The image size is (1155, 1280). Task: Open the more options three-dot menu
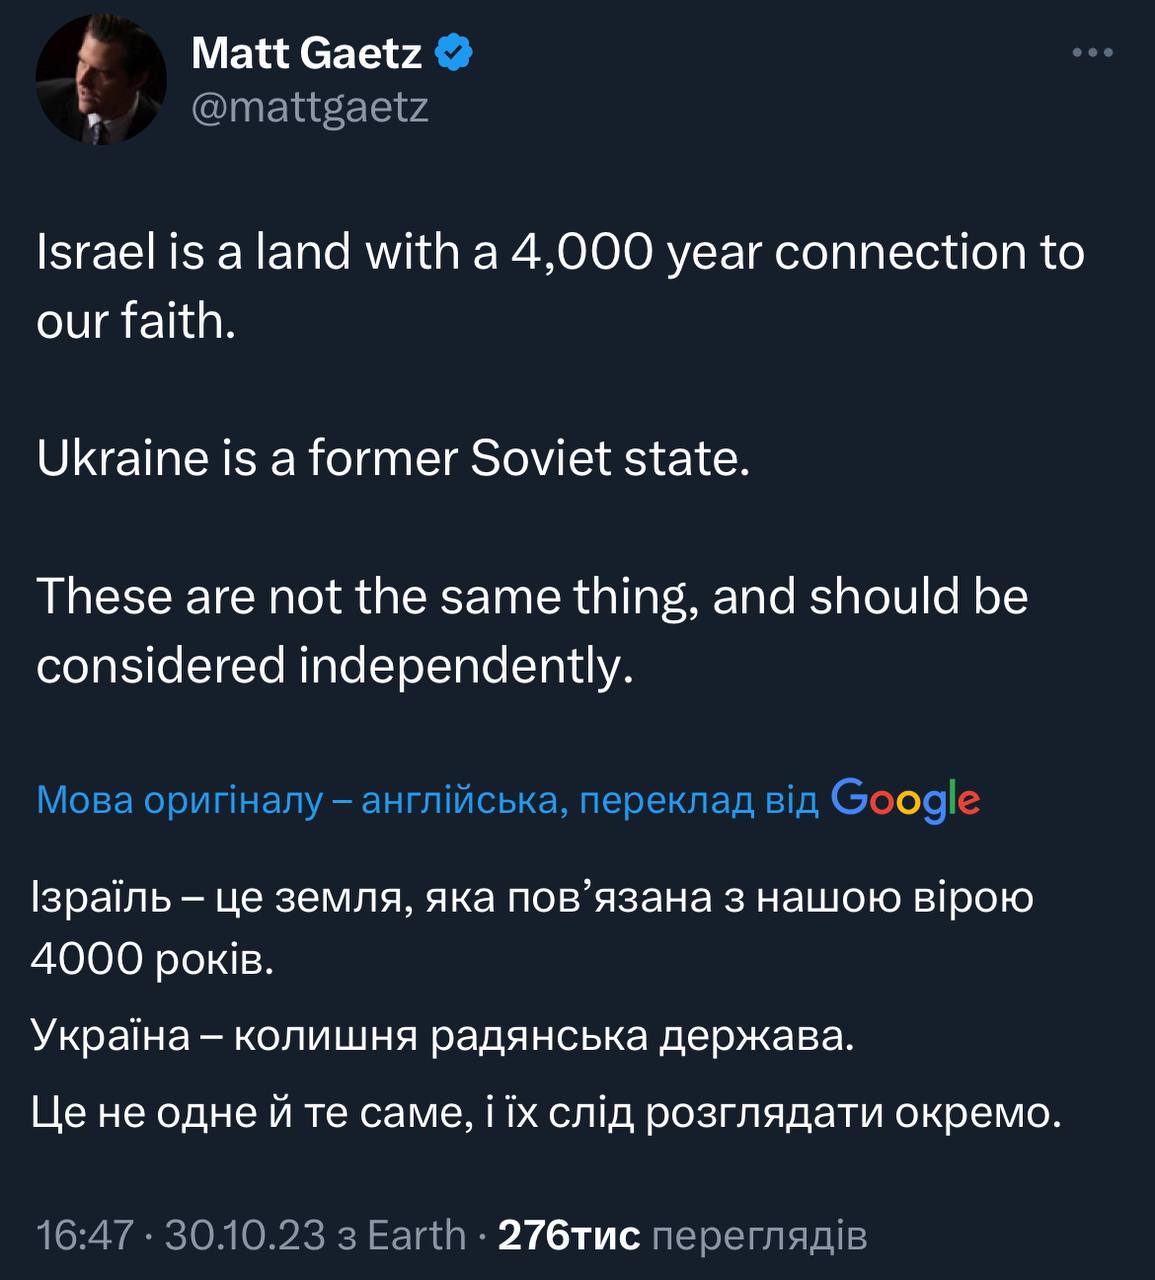(x=1092, y=53)
